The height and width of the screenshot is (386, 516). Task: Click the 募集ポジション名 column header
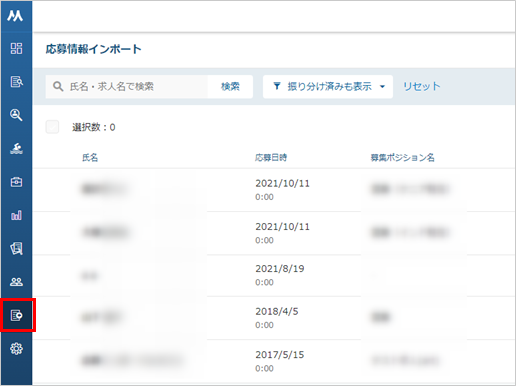pos(403,158)
